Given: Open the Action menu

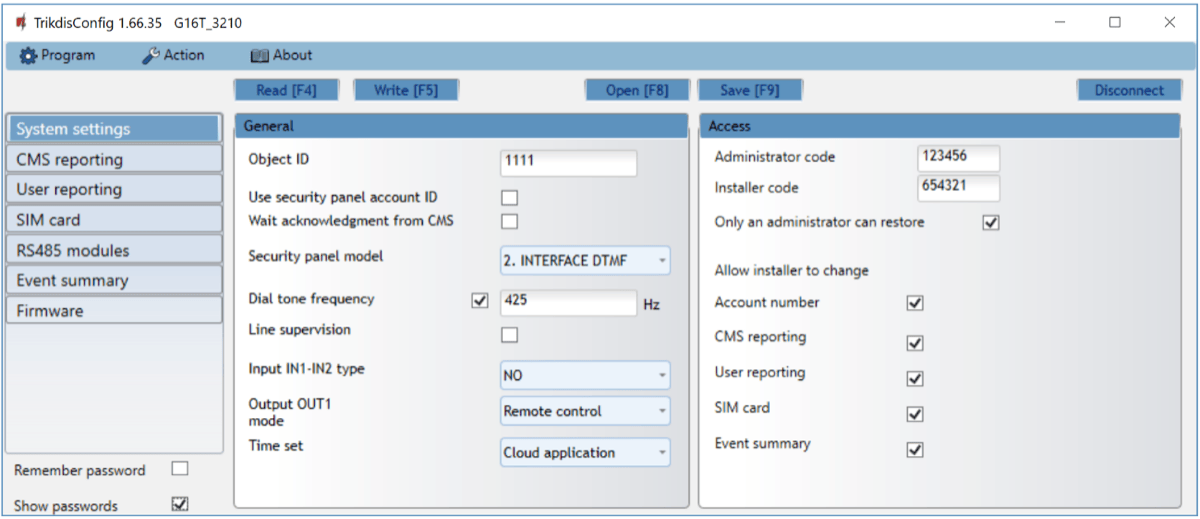Looking at the screenshot, I should tap(173, 56).
